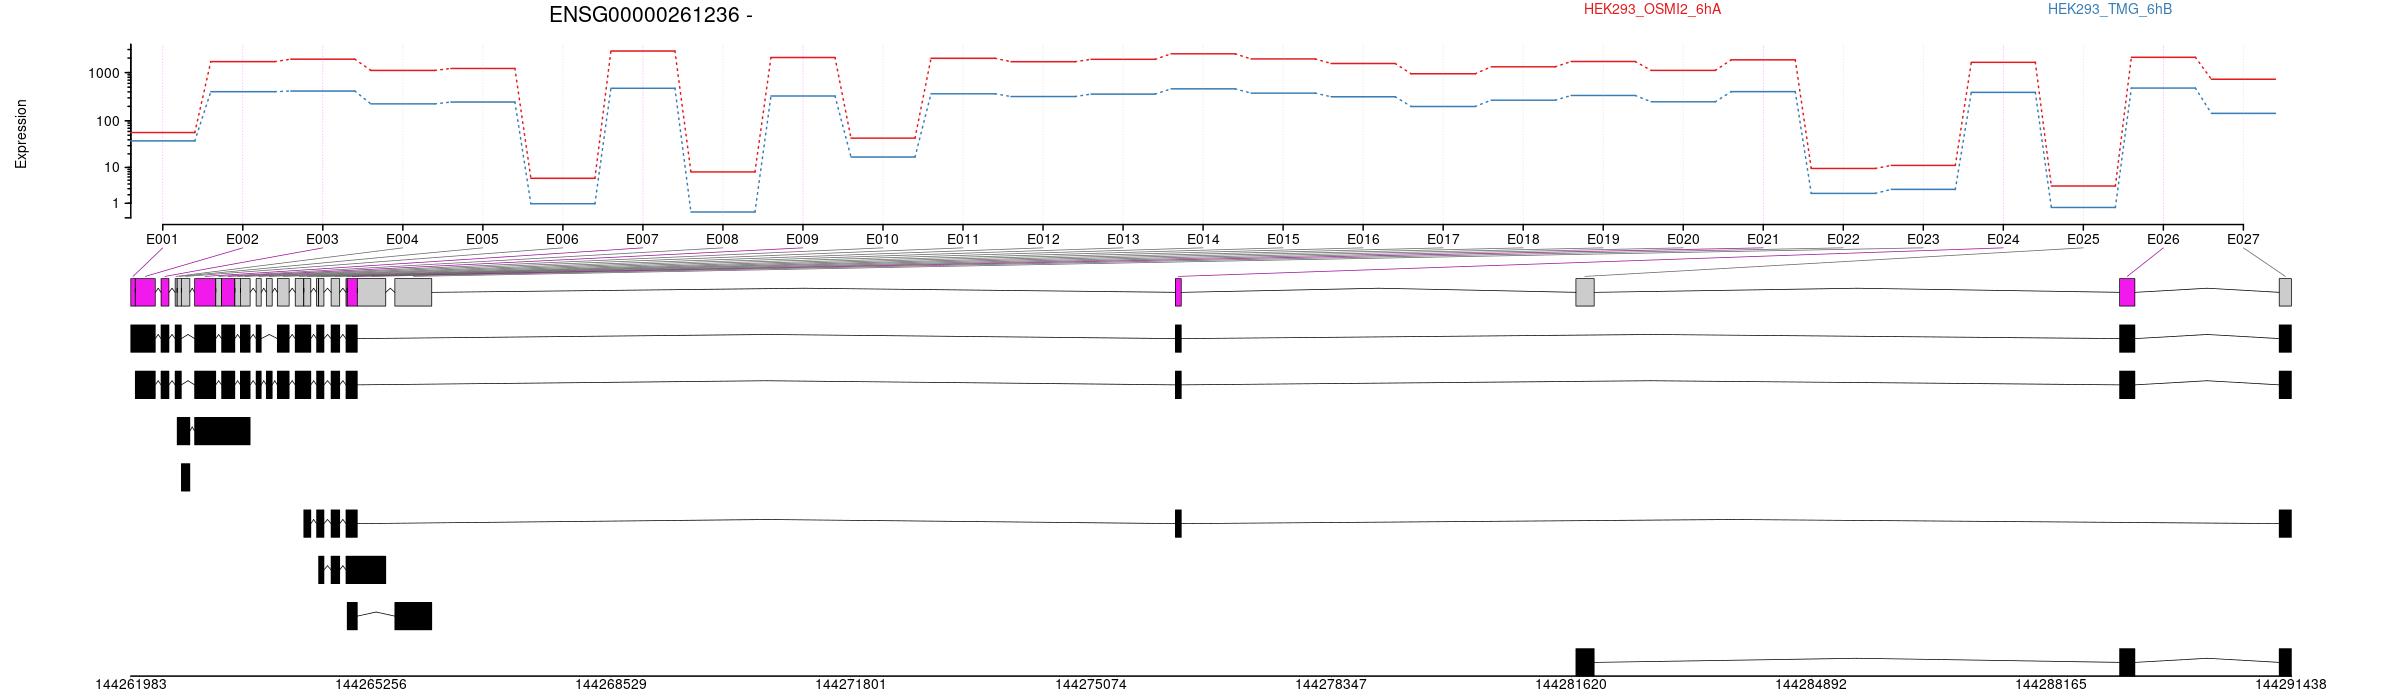Click exon label E018
Image resolution: width=2400 pixels, height=700 pixels.
click(x=1523, y=240)
